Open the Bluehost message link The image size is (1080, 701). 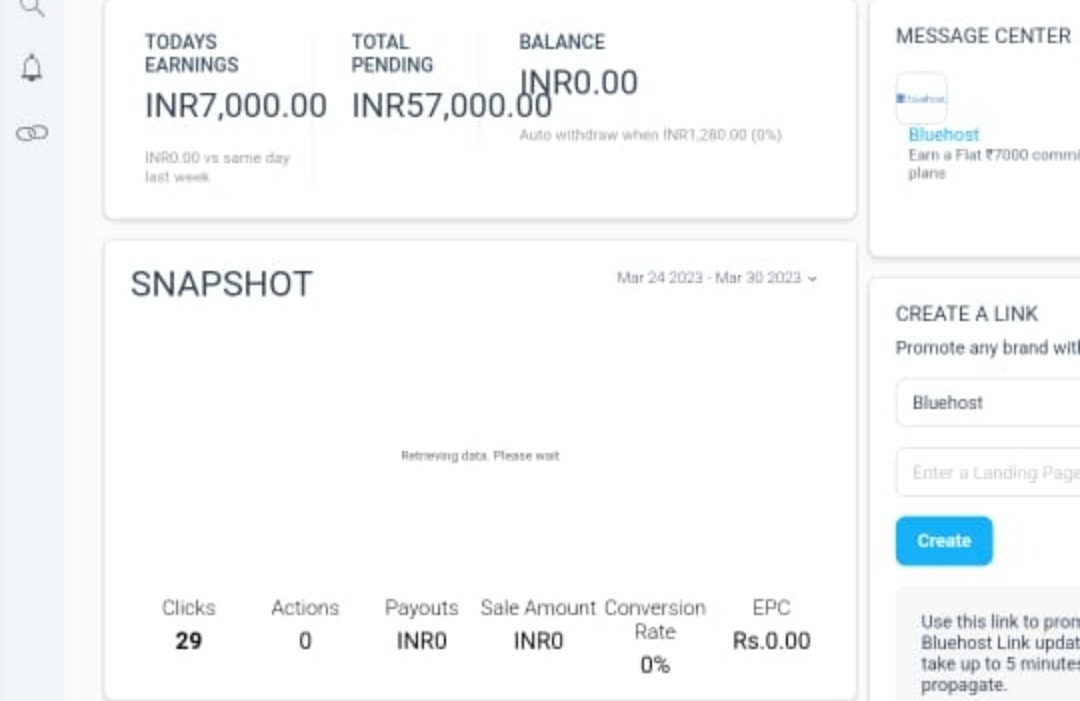click(943, 135)
